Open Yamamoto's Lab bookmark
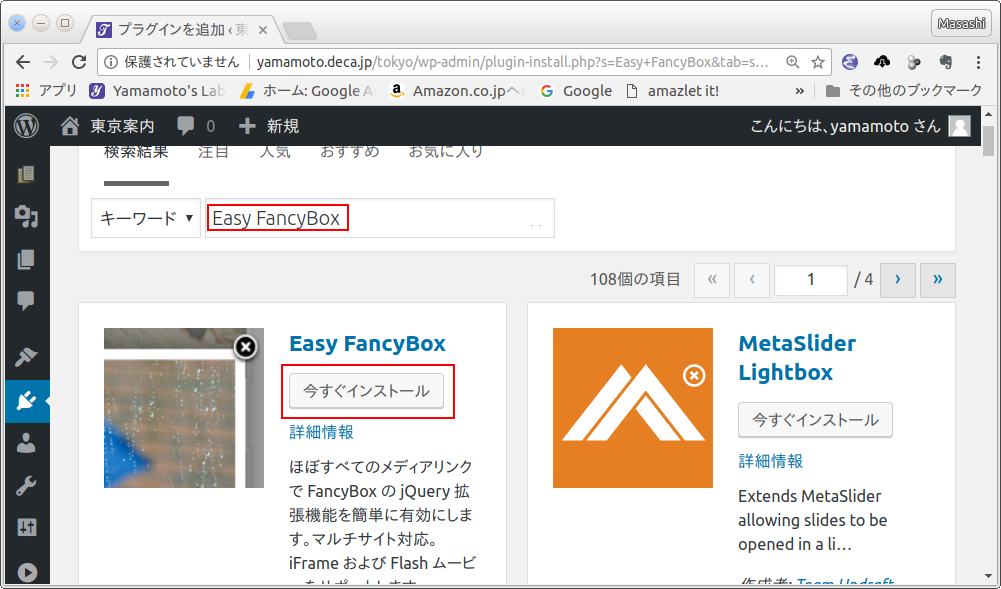 pos(157,91)
